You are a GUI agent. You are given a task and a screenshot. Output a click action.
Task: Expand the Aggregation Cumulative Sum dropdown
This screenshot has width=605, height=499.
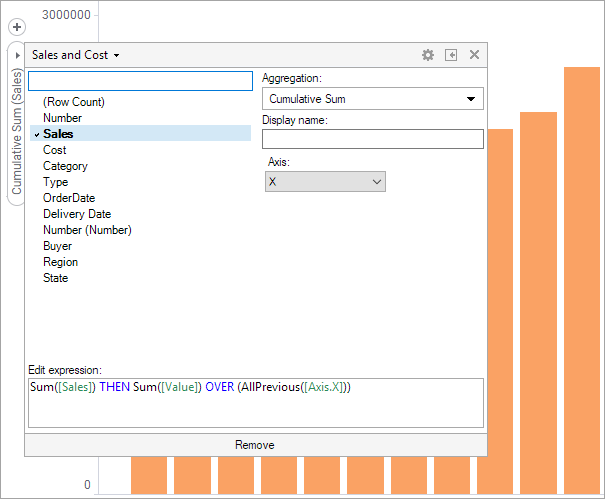coord(372,99)
